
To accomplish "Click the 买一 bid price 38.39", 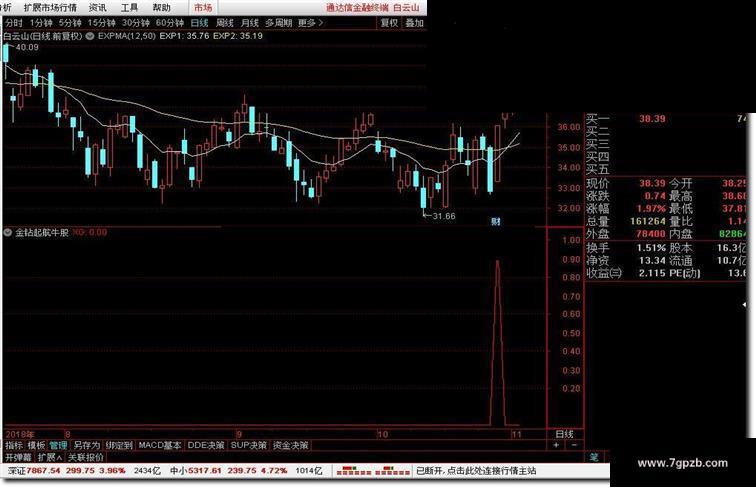I will pyautogui.click(x=652, y=119).
